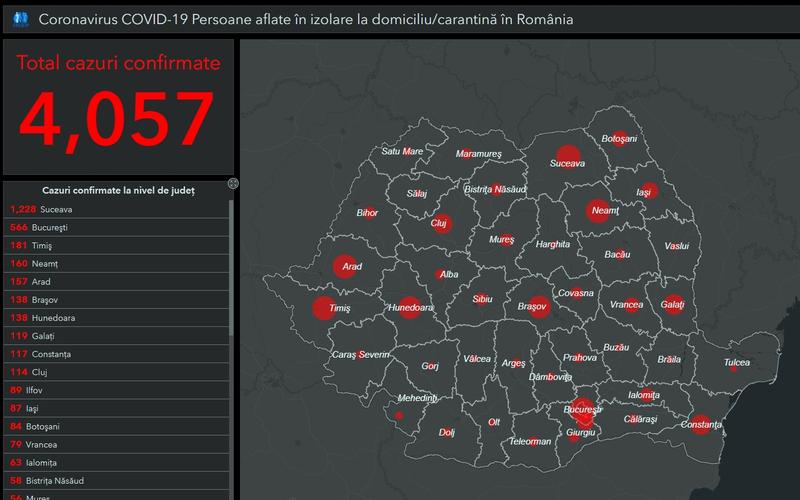Click the Hunedoara red marker on map

click(x=410, y=308)
